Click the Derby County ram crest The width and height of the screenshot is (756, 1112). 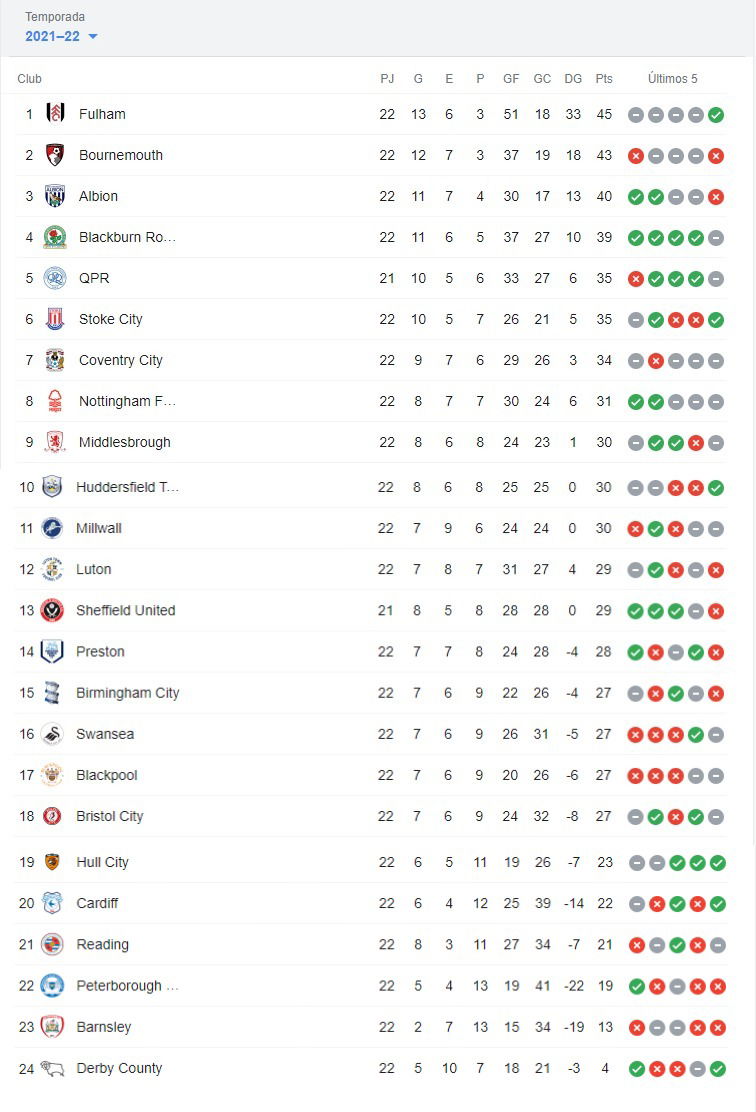pyautogui.click(x=52, y=1068)
